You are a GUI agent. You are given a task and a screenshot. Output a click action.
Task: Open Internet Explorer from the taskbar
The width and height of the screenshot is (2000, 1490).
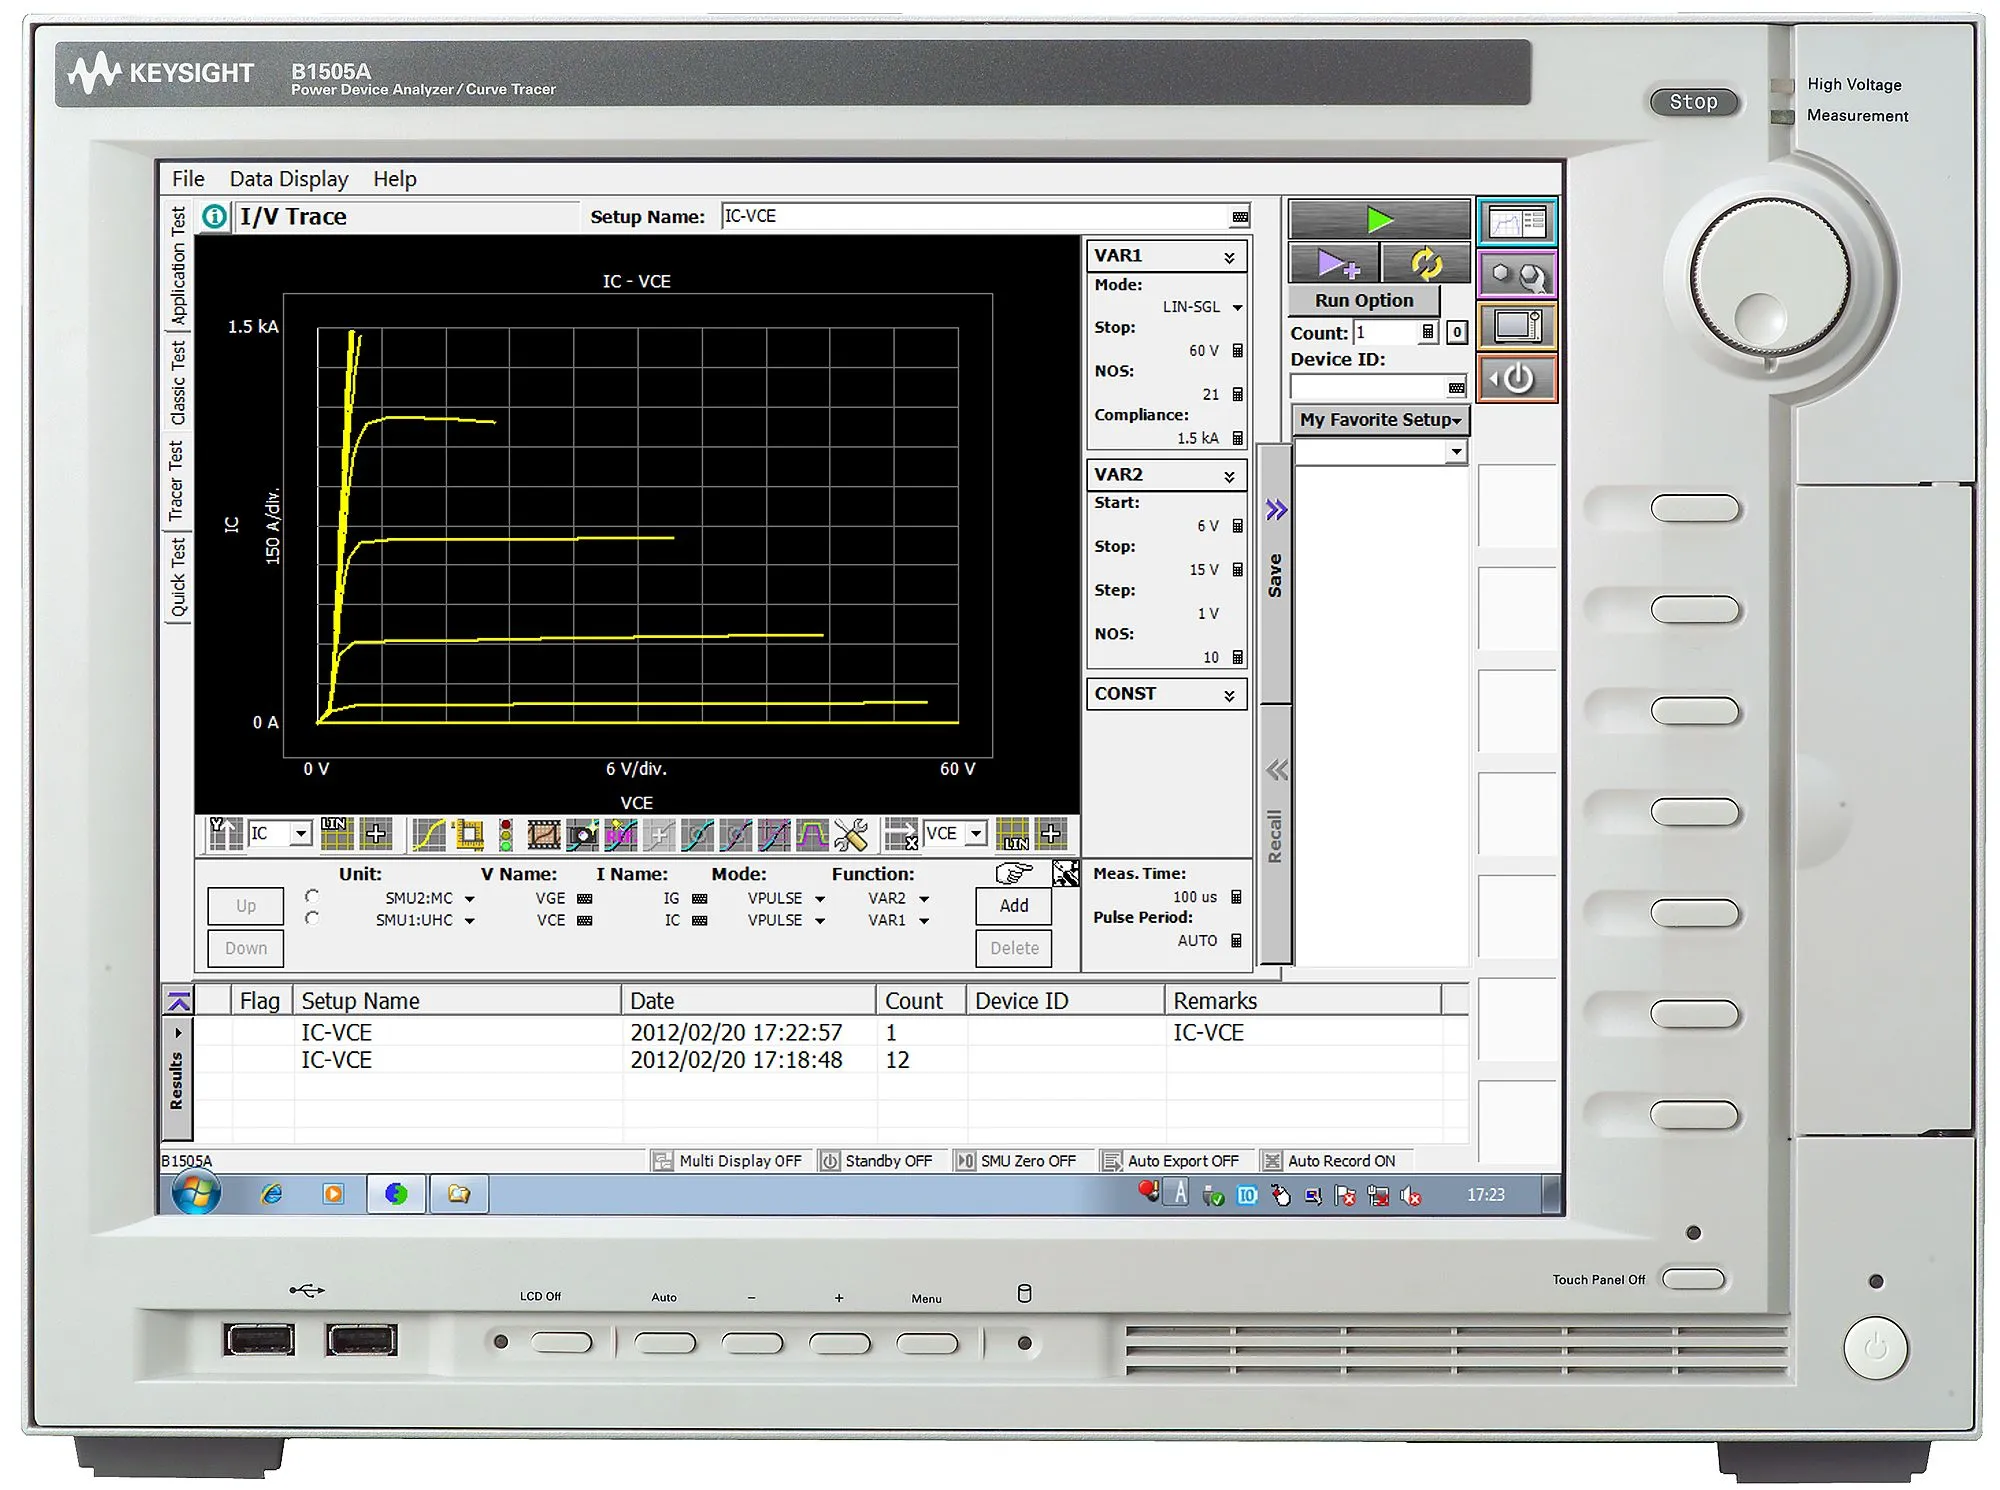pyautogui.click(x=270, y=1194)
